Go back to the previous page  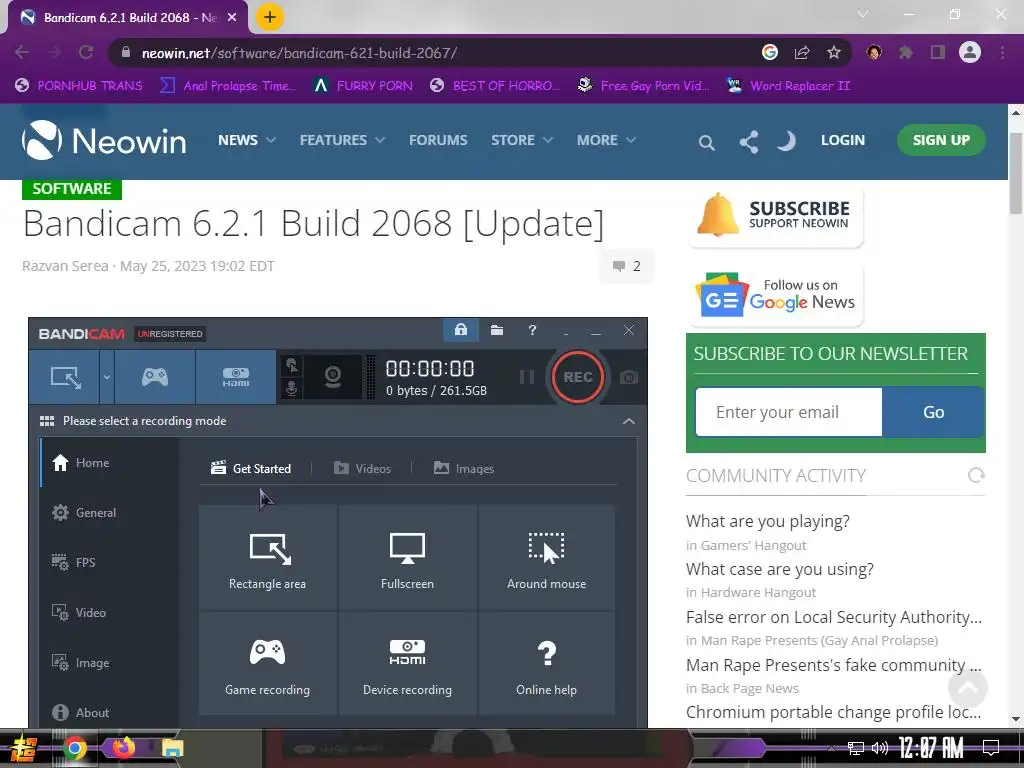coord(22,52)
